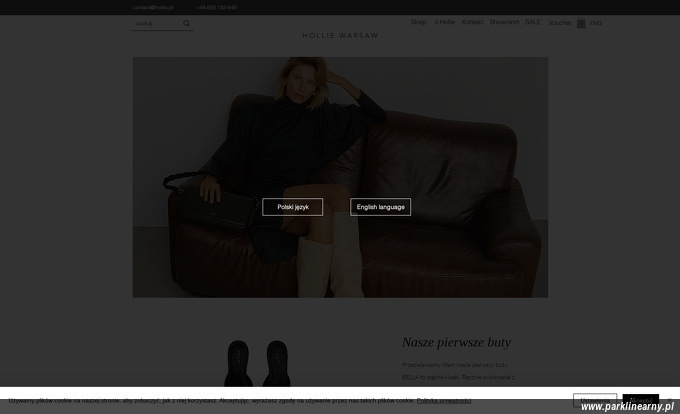Click the szukaj search field
Screen dimensions: 680x414
pos(158,23)
